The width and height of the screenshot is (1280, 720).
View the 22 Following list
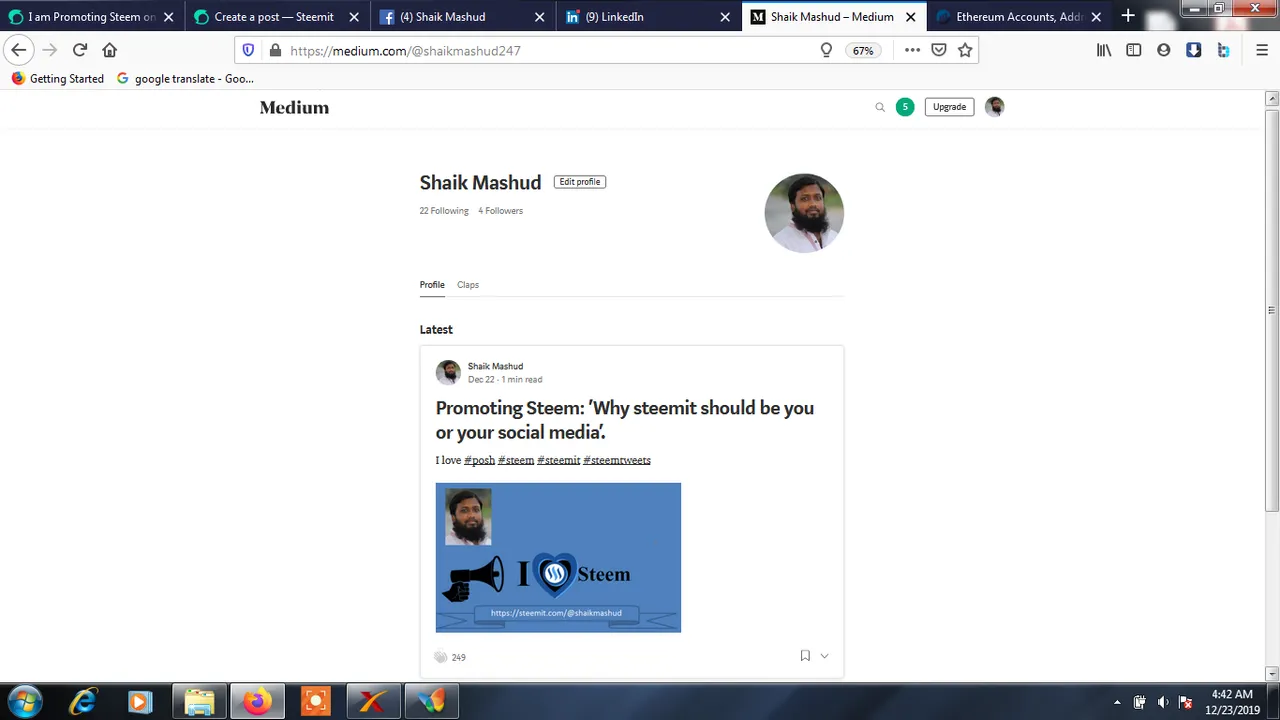[x=444, y=211]
